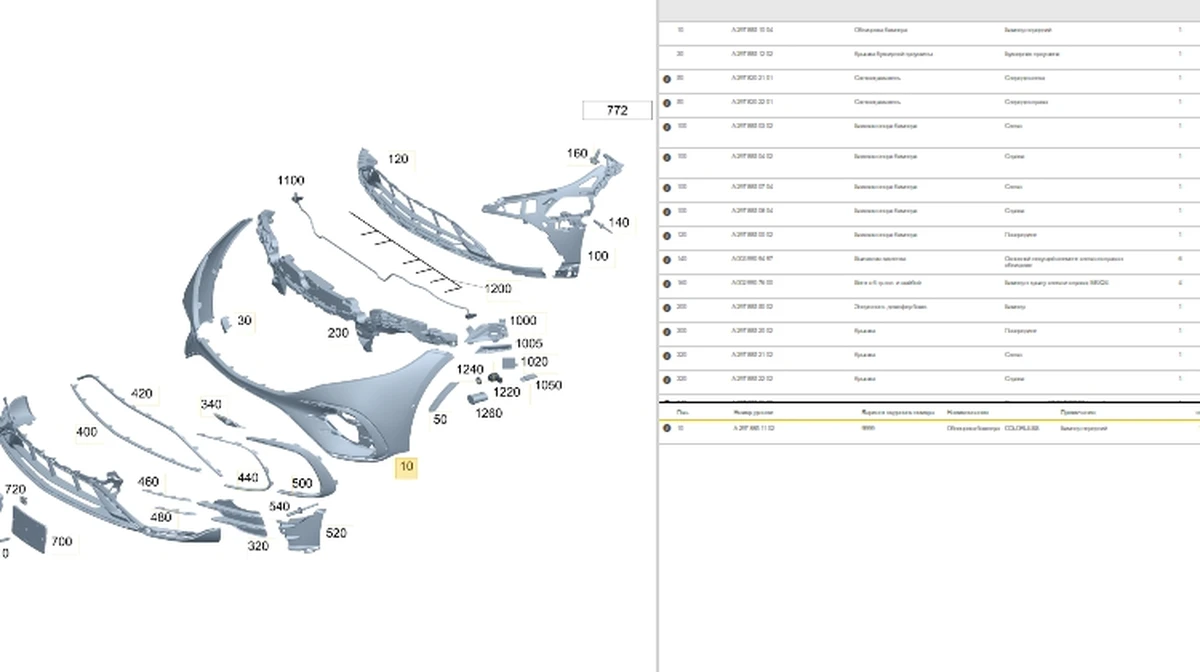Select callout 1100 on the diagram
Image resolution: width=1200 pixels, height=672 pixels.
pos(291,181)
